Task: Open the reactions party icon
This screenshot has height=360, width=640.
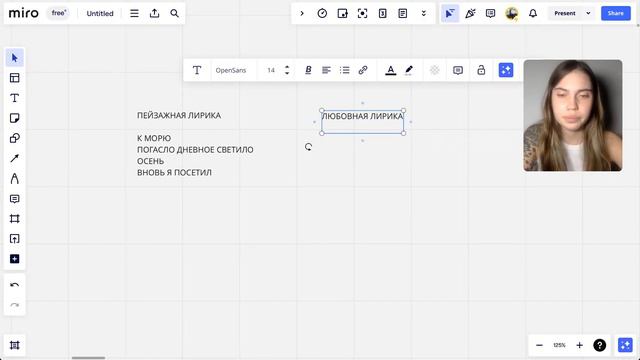Action: coord(470,13)
